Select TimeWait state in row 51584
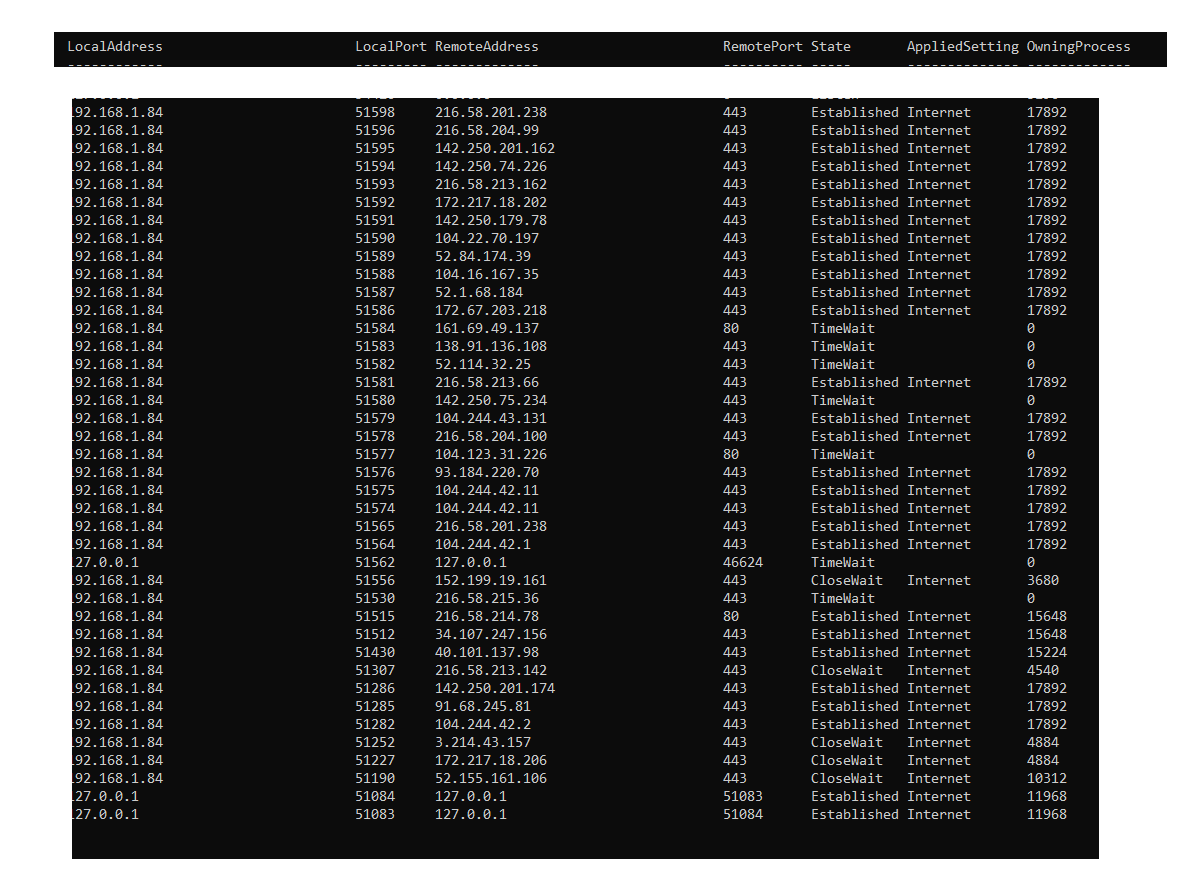This screenshot has height=886, width=1184. point(843,329)
